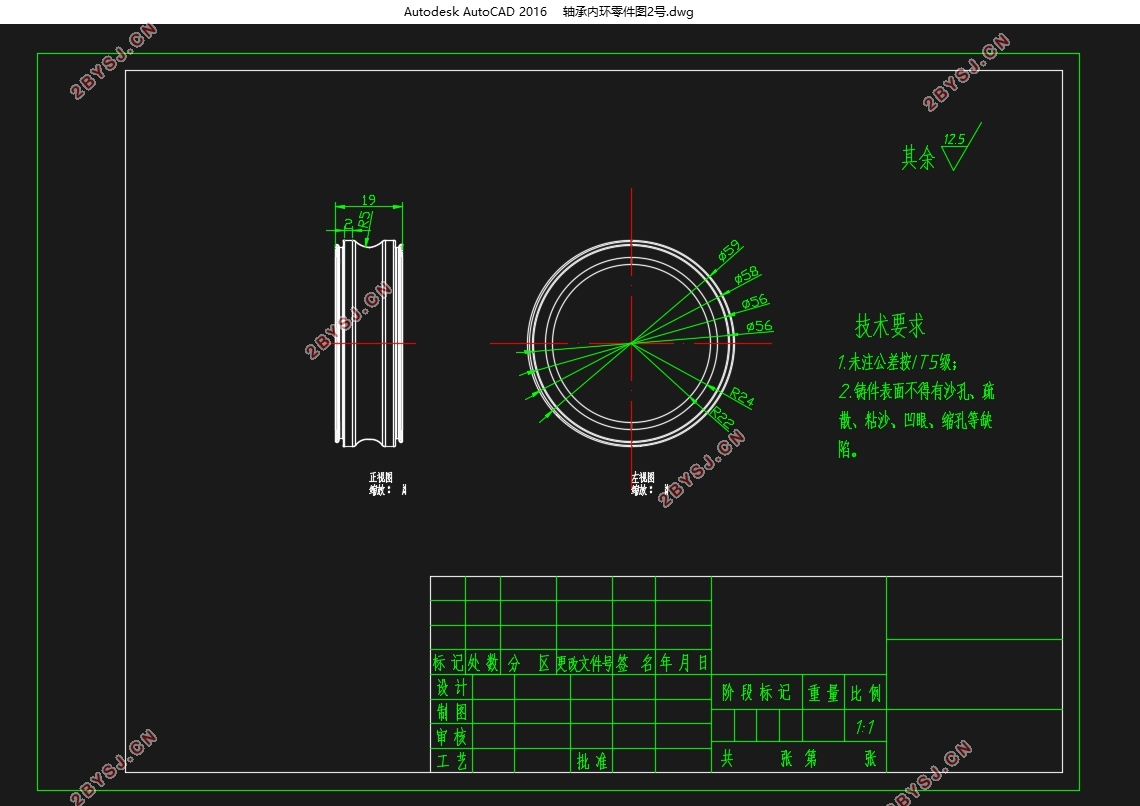Click the 其余 surface finish label
1140x806 pixels.
click(x=918, y=157)
